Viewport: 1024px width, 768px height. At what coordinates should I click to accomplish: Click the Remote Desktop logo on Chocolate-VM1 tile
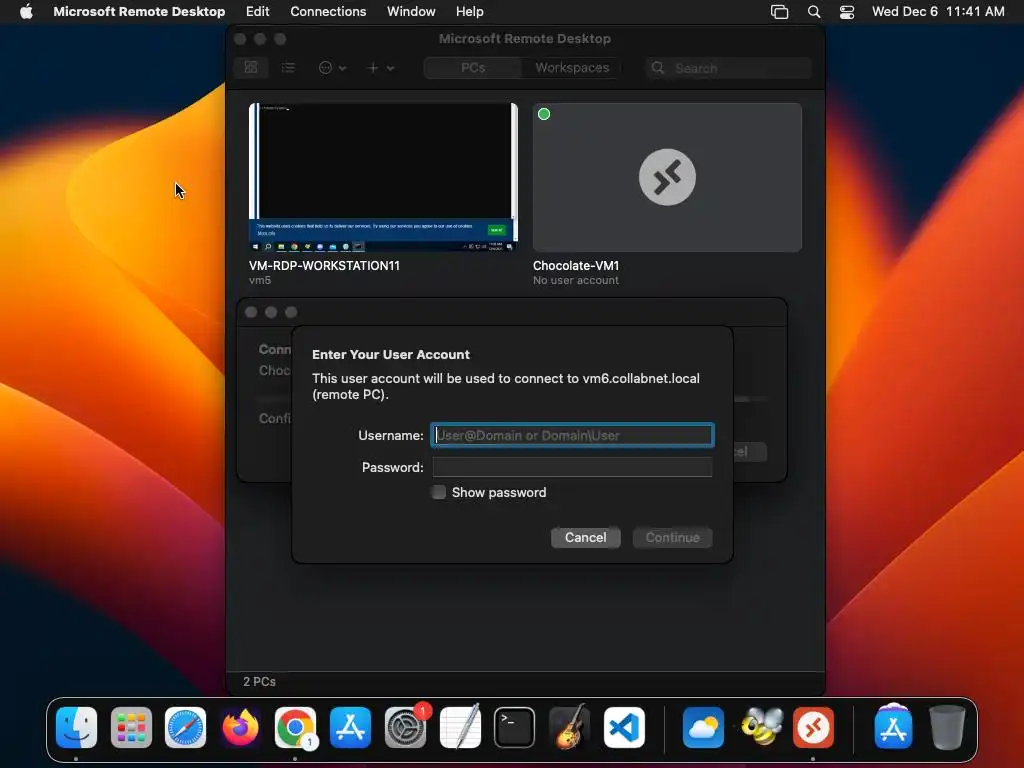[667, 177]
